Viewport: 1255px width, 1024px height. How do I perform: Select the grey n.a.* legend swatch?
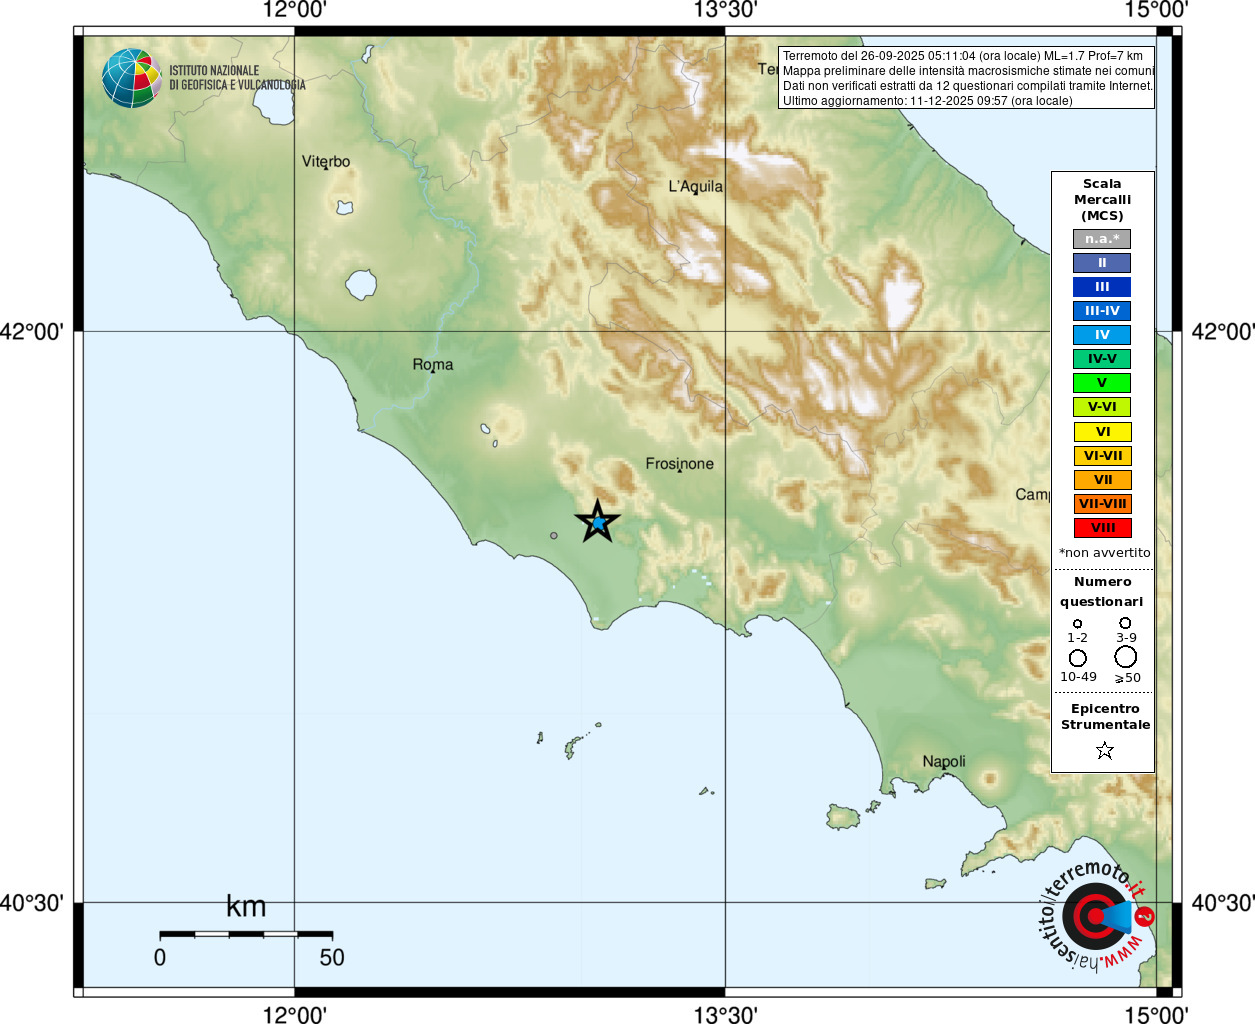coord(1102,239)
